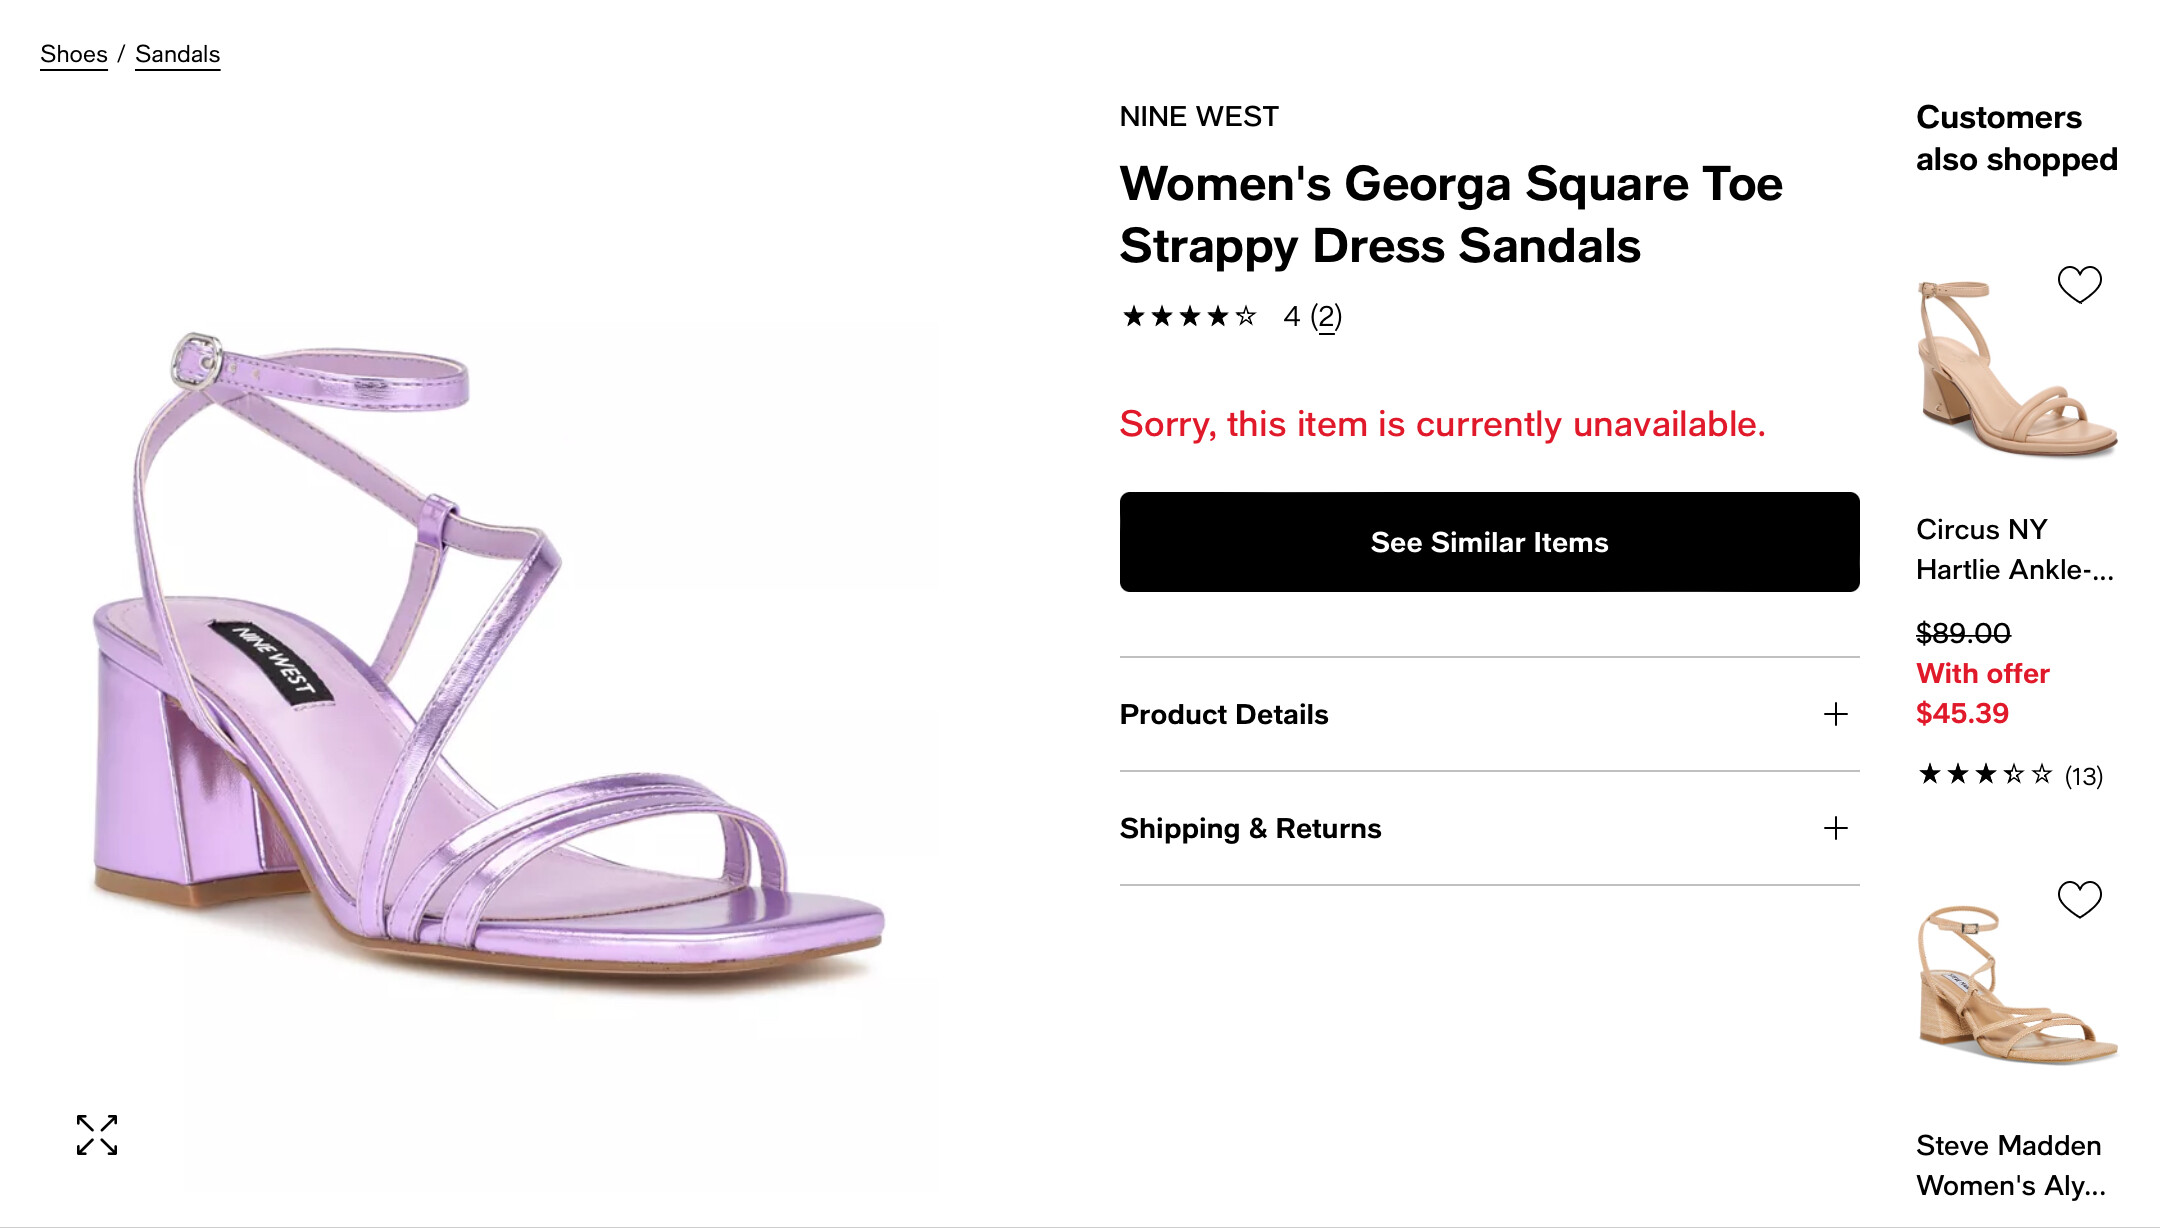This screenshot has height=1228, width=2160.
Task: Open the Circus NY sandal thumbnail
Action: pos(2014,367)
